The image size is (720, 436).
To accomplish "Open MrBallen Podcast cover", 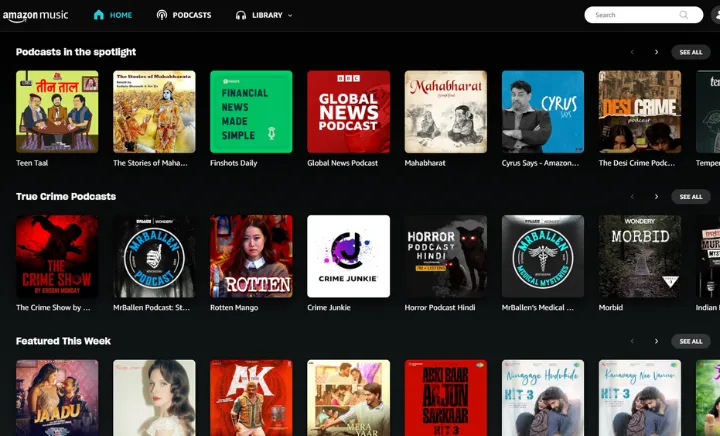I will click(154, 256).
